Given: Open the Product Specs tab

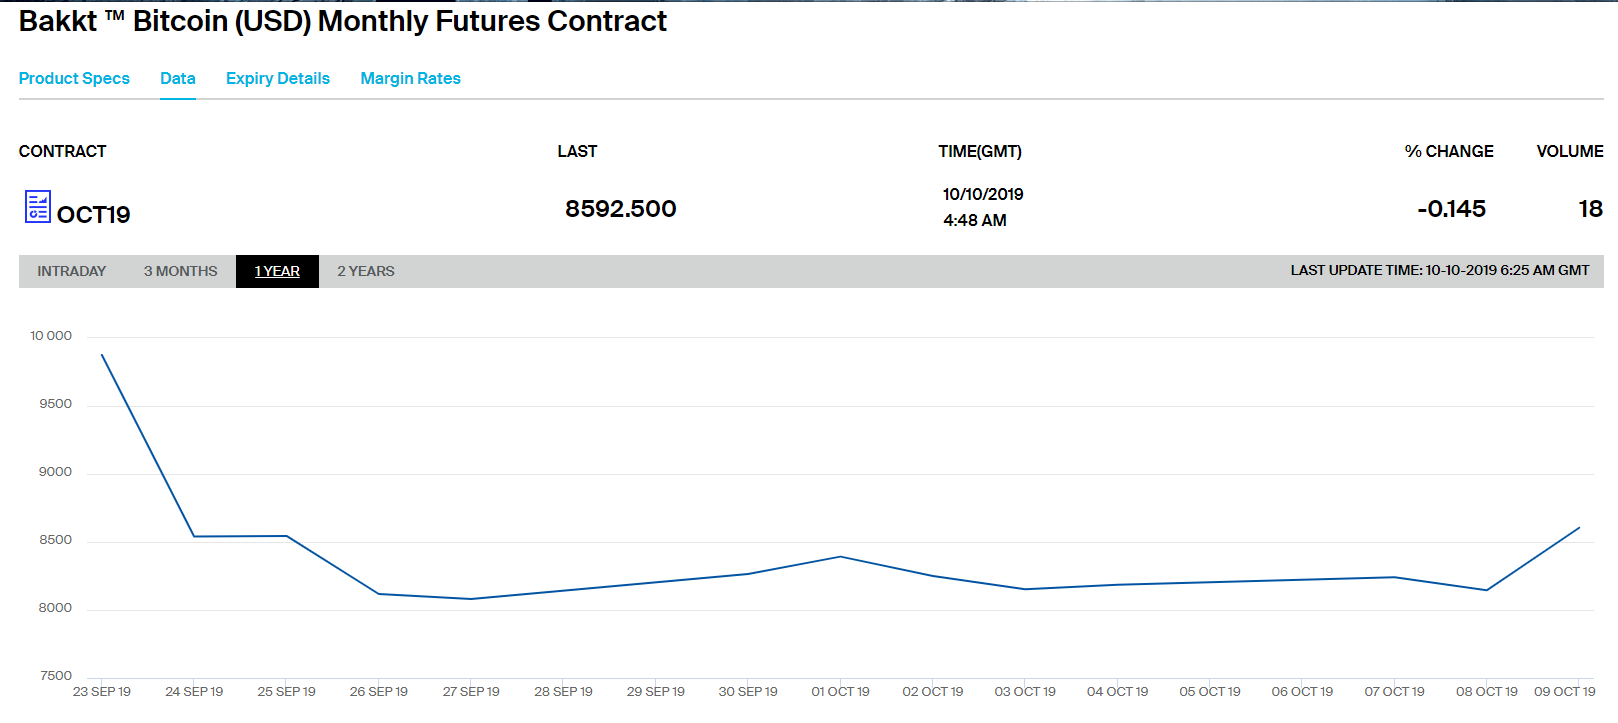Looking at the screenshot, I should coord(74,78).
